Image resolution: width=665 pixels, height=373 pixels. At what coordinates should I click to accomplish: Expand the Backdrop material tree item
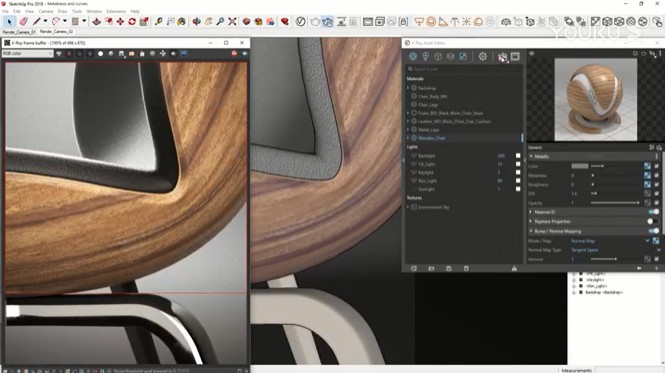(408, 88)
